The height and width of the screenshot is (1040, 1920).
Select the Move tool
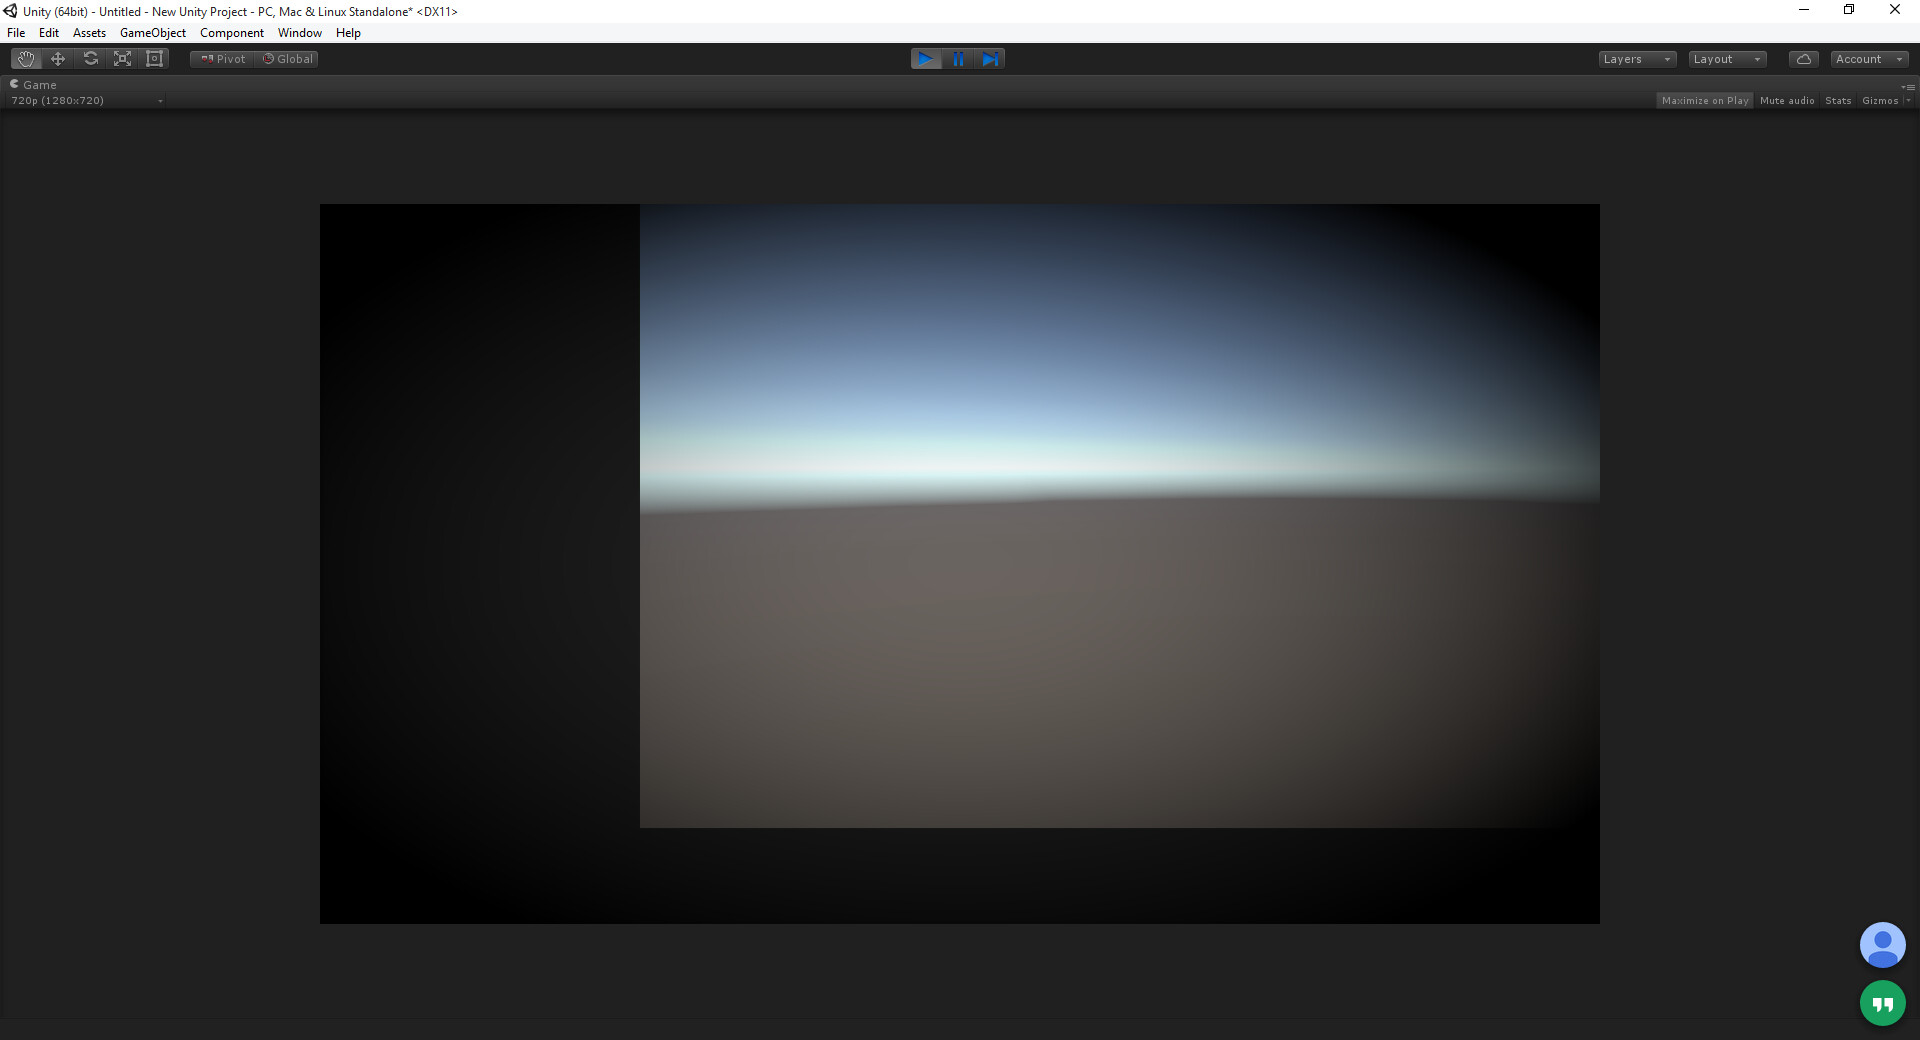click(58, 59)
